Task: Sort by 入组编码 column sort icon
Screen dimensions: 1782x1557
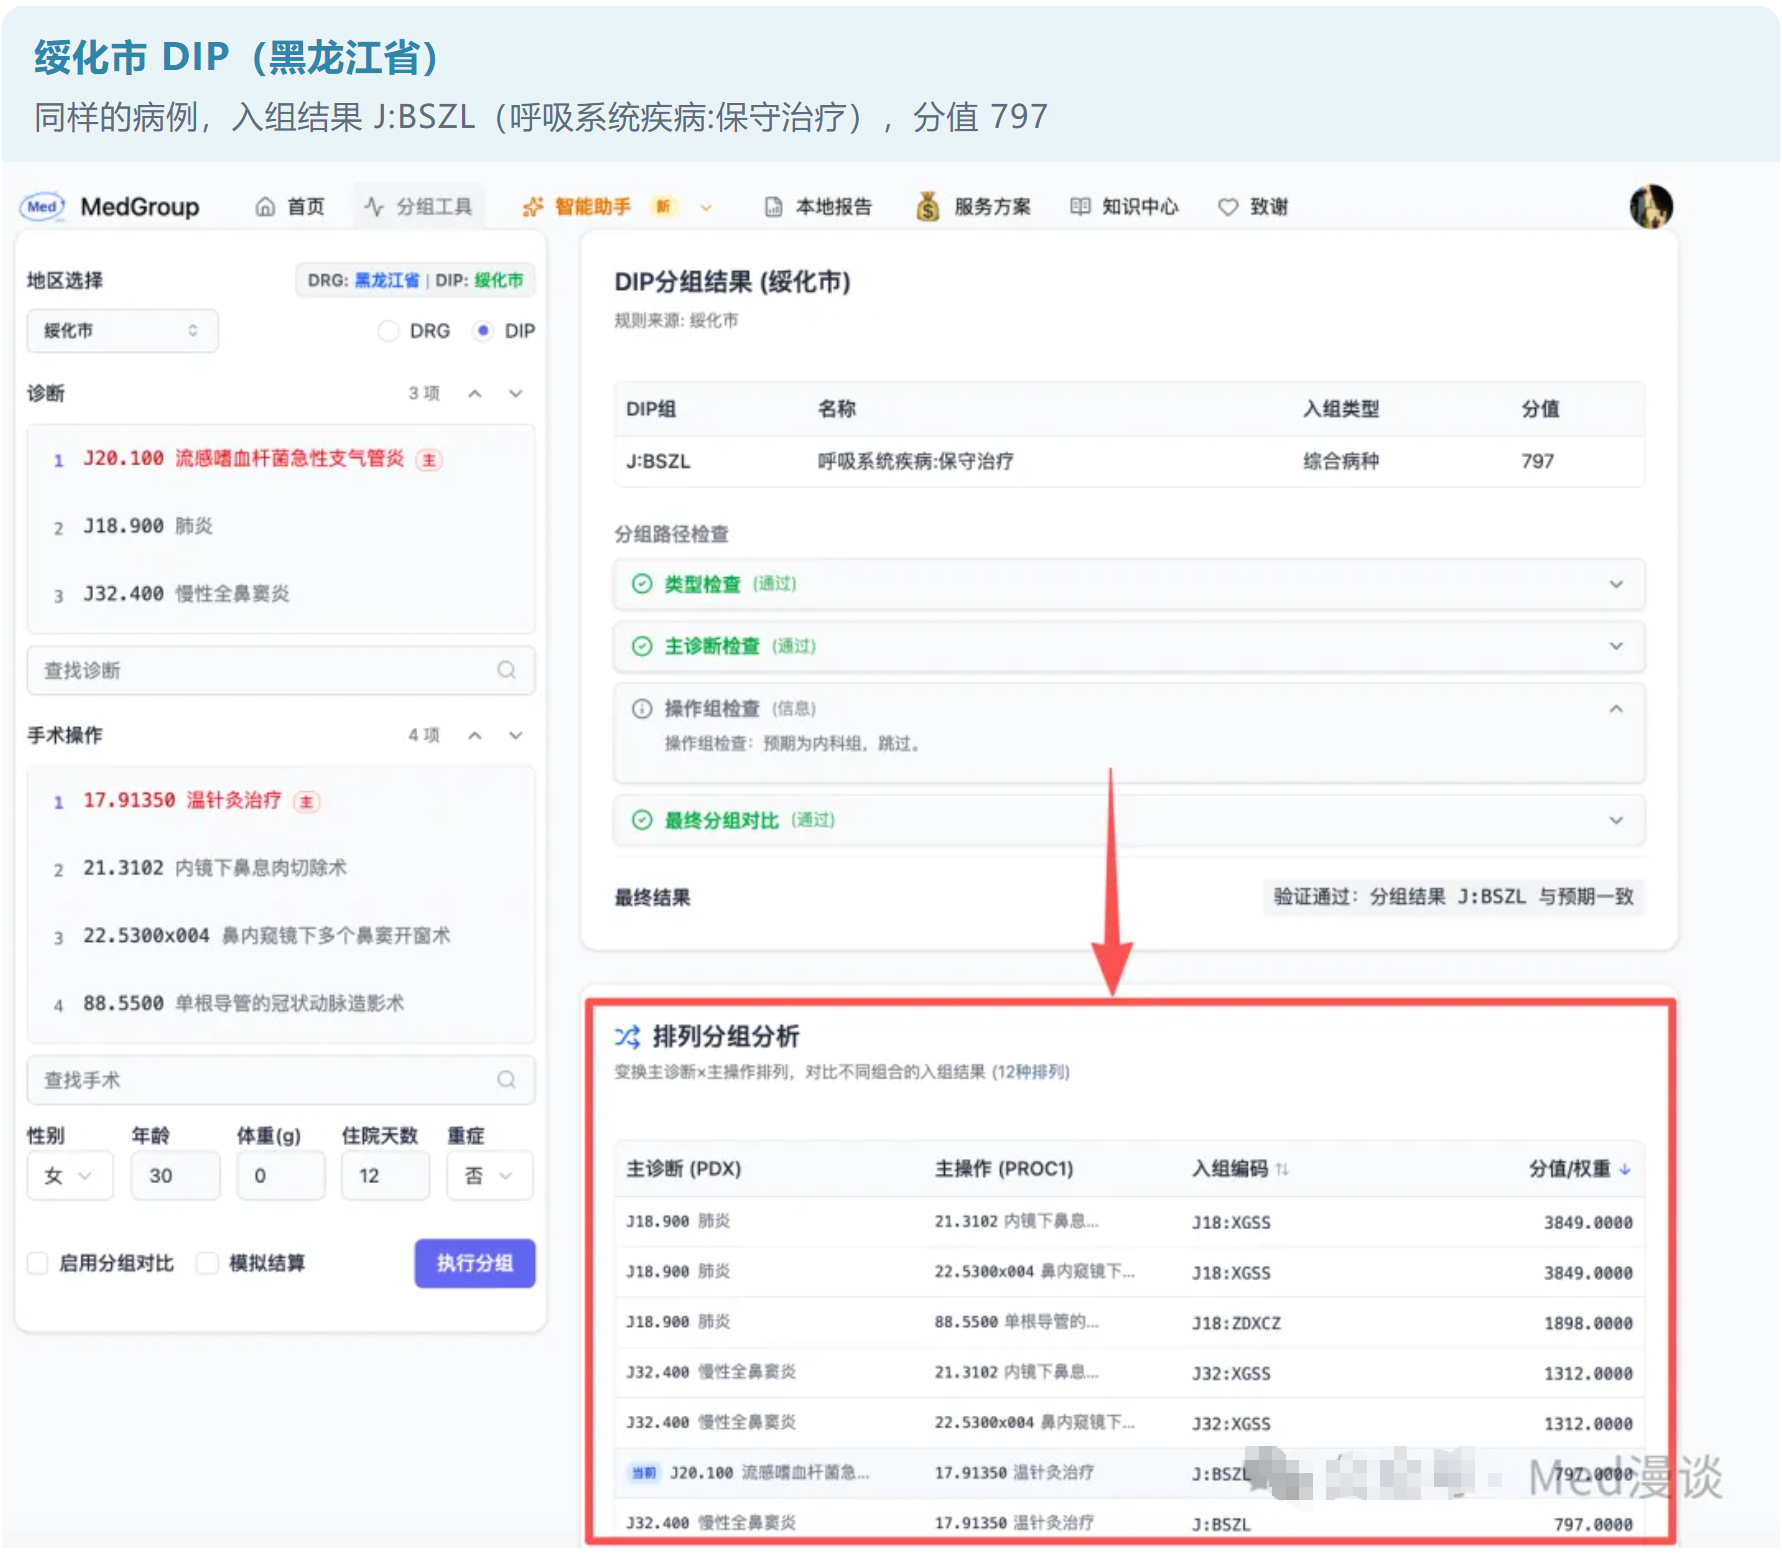Action: coord(1282,1169)
